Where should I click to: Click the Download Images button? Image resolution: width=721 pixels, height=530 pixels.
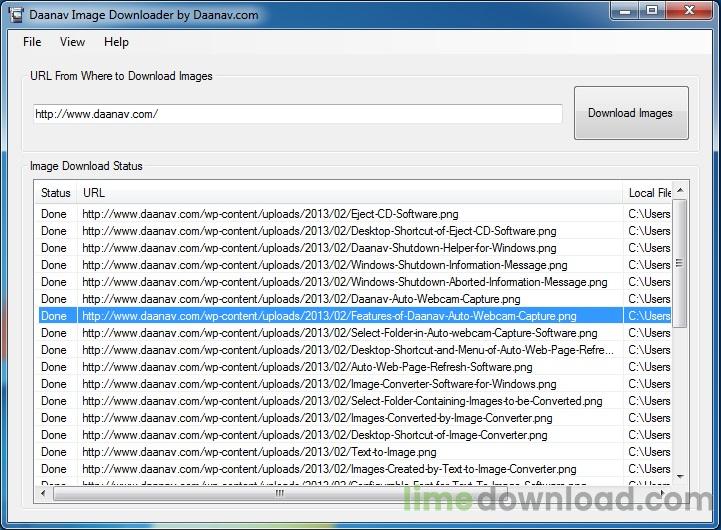631,113
